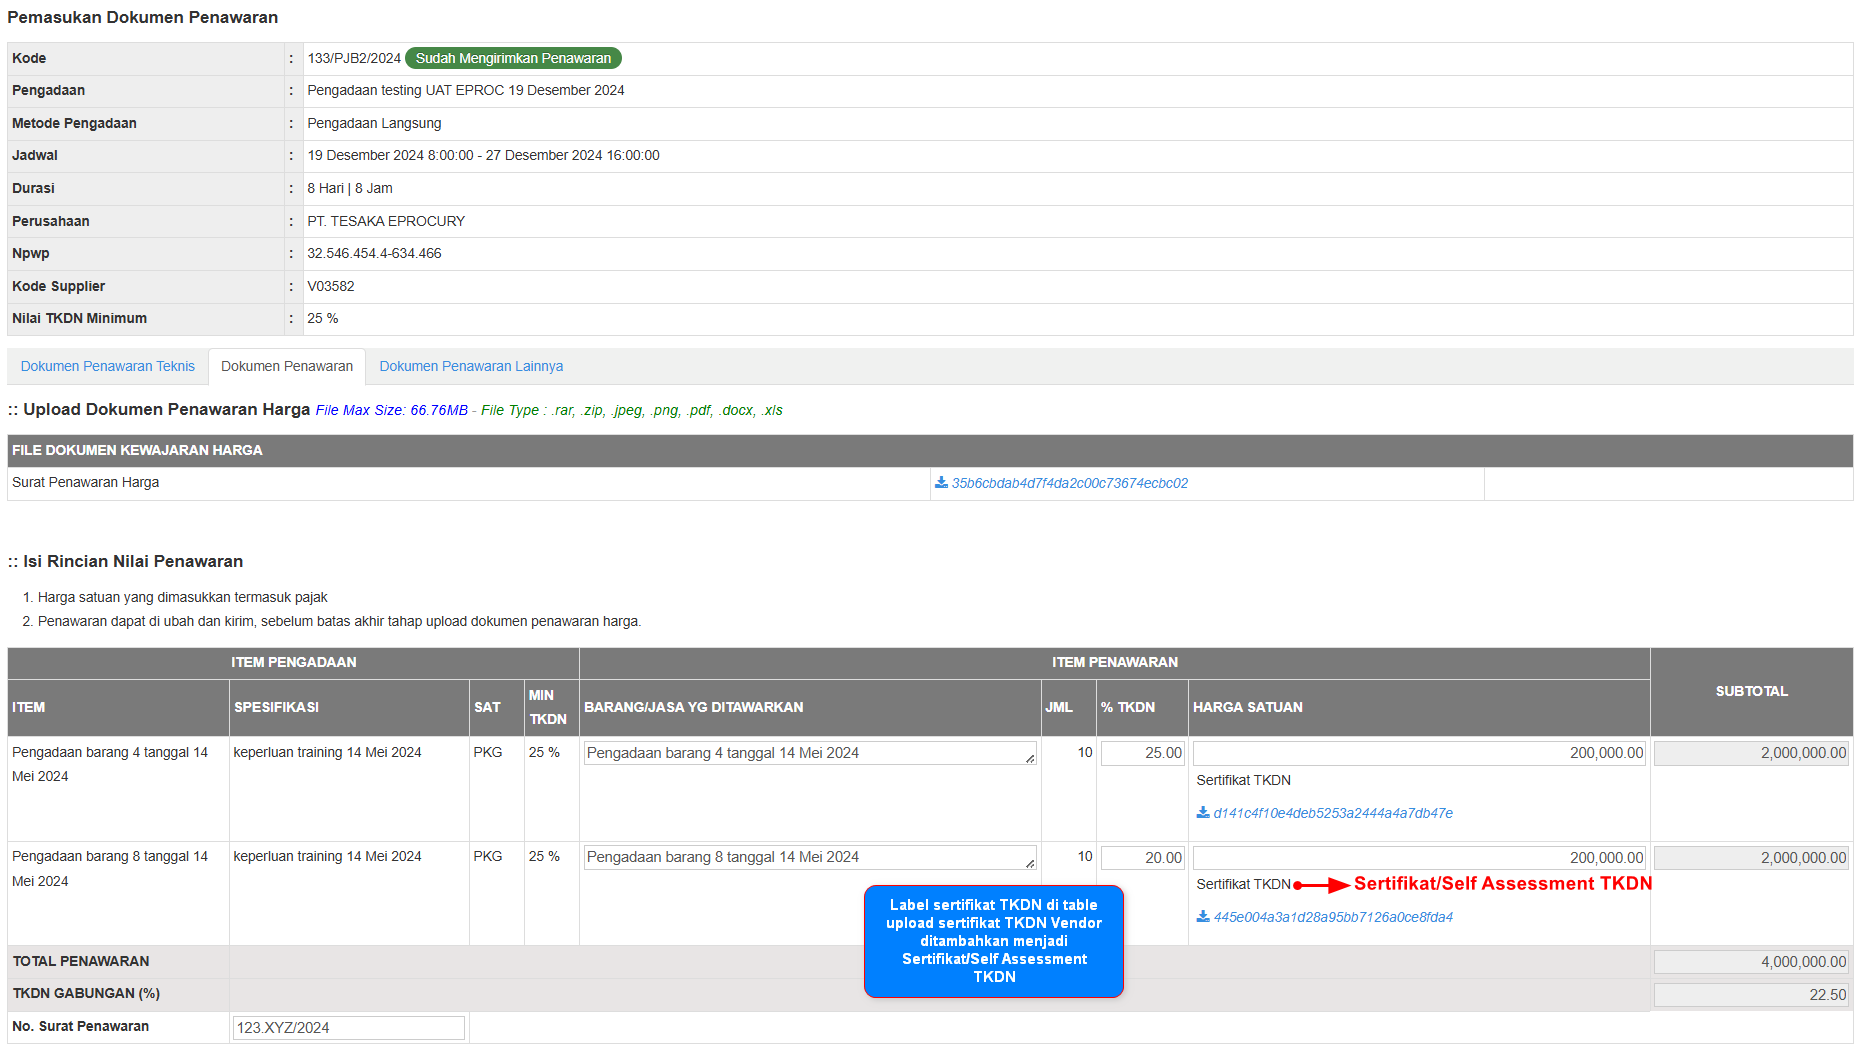Click the Total Penawaran value field
1863x1049 pixels.
1751,962
